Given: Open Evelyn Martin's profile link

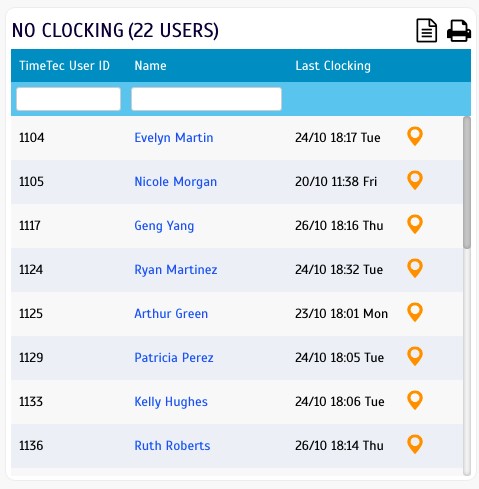Looking at the screenshot, I should click(x=174, y=138).
